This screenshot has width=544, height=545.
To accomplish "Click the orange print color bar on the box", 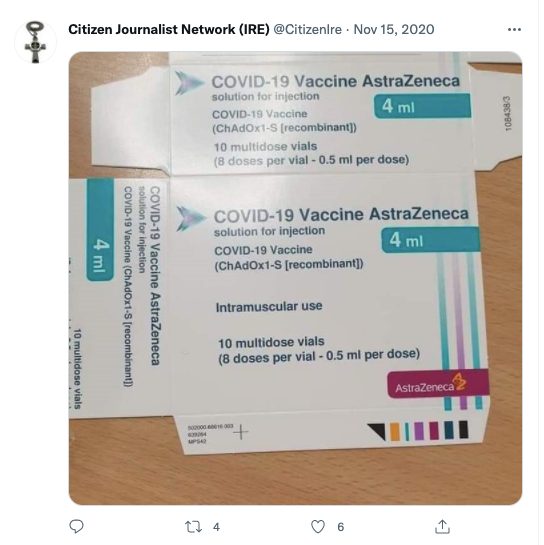I will pyautogui.click(x=395, y=431).
